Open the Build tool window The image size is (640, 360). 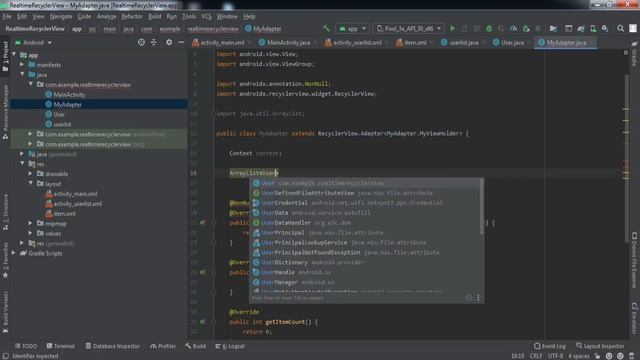pyautogui.click(x=196, y=346)
